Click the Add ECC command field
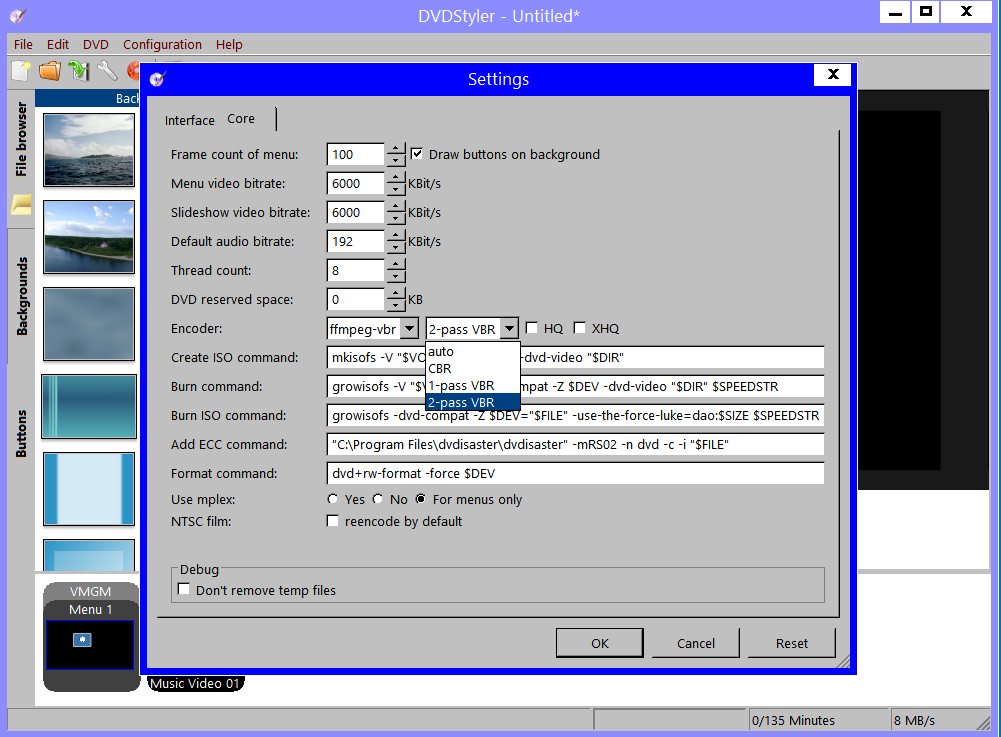Screen dimensions: 1001x737 coord(575,444)
